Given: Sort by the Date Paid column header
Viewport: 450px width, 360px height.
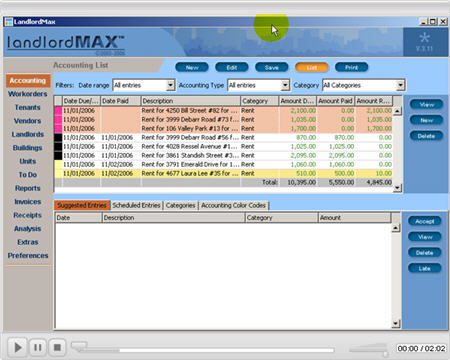Looking at the screenshot, I should [x=120, y=101].
